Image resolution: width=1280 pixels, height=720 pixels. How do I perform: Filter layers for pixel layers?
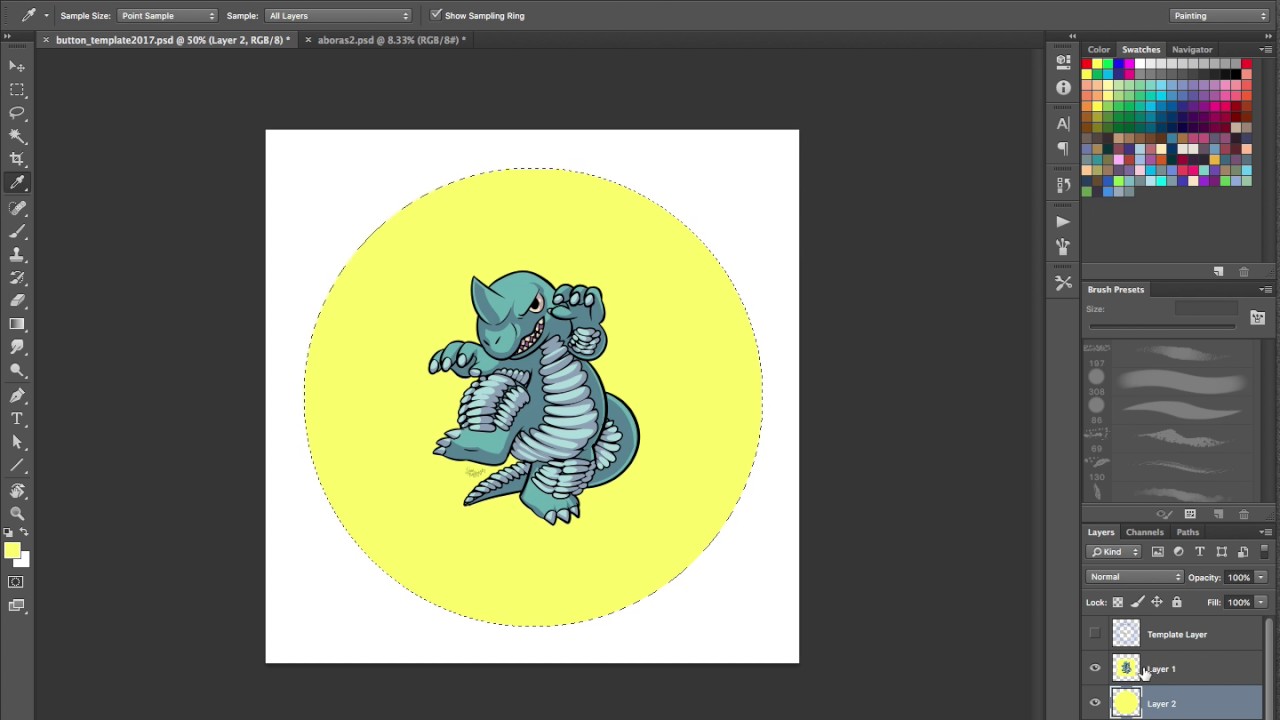[x=1158, y=552]
